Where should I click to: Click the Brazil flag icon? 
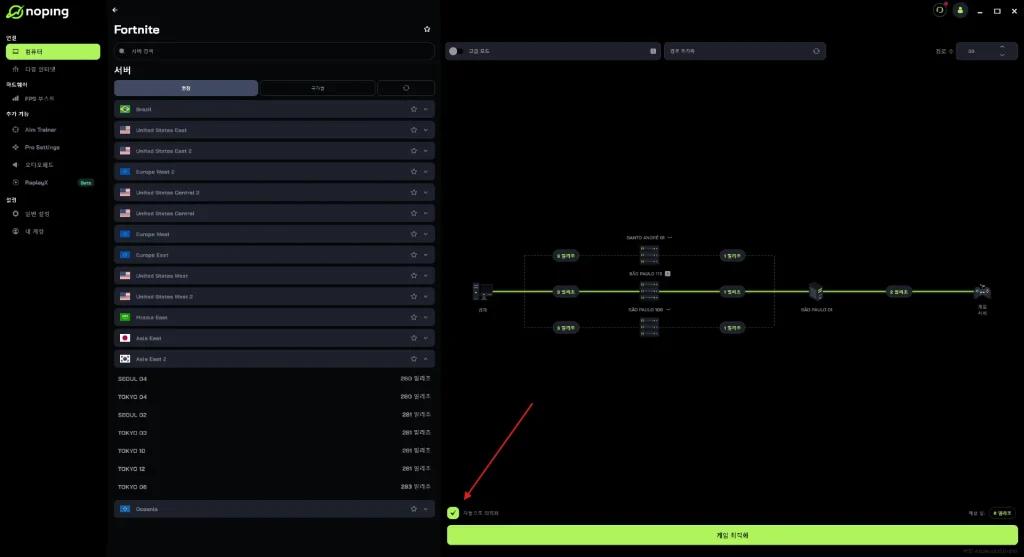(125, 109)
